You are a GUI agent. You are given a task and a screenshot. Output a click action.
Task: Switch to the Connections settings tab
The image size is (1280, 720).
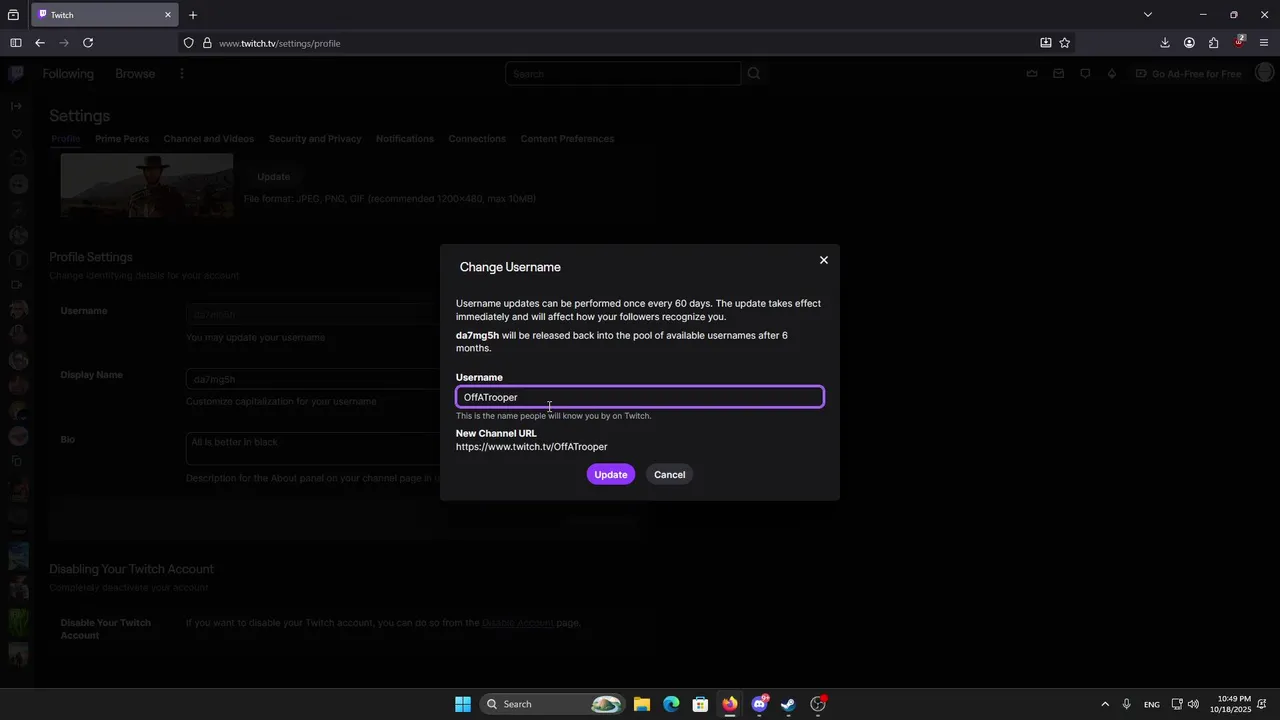[x=477, y=139]
